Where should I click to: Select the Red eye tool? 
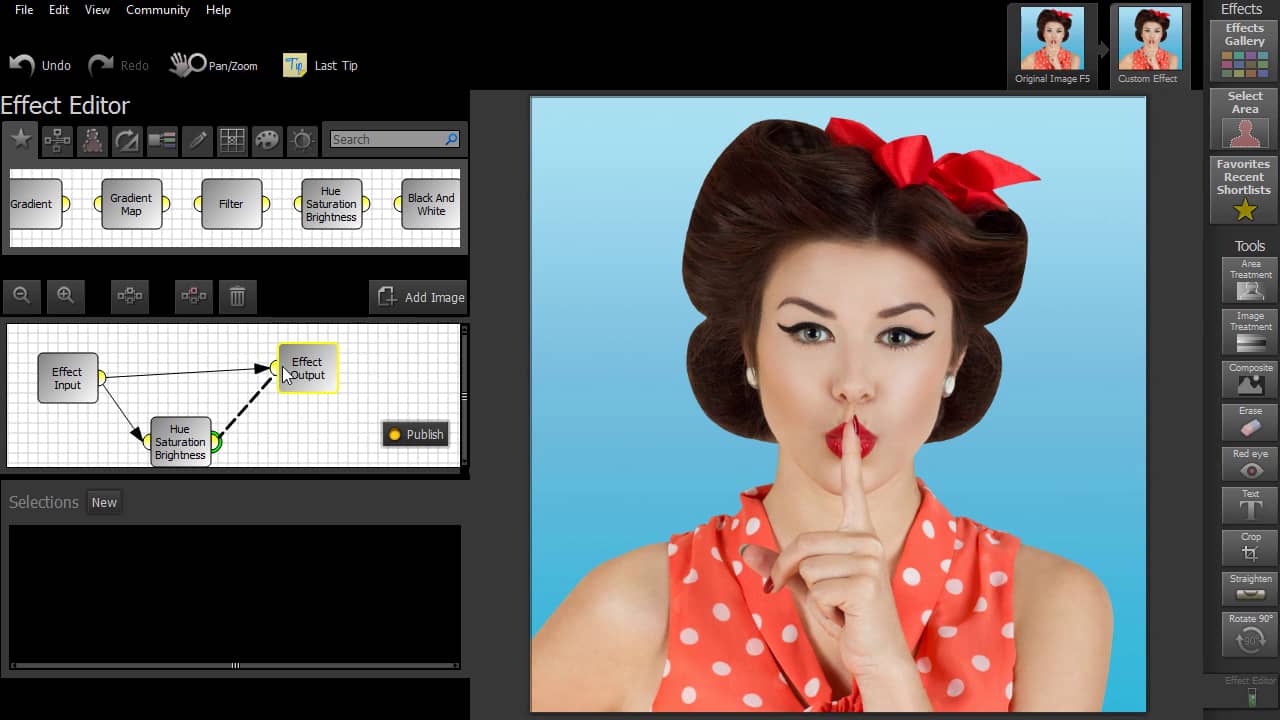pos(1250,466)
